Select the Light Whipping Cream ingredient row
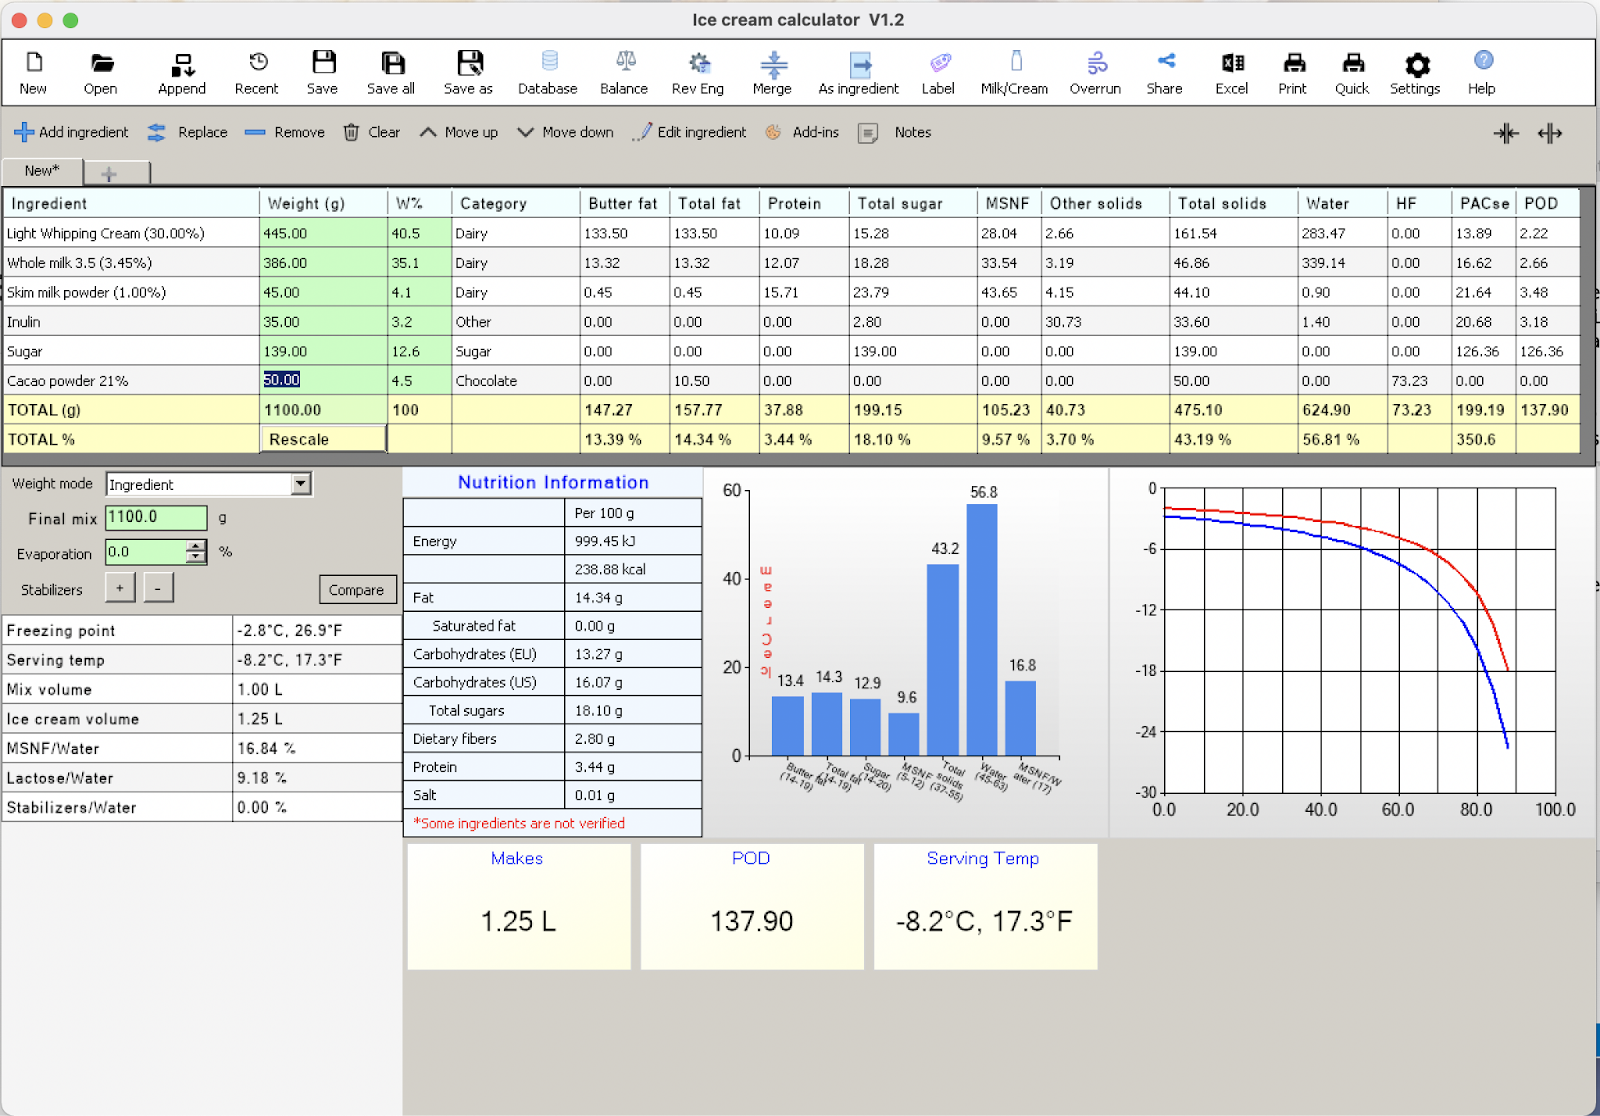Screen dimensions: 1600x1116 [130, 233]
